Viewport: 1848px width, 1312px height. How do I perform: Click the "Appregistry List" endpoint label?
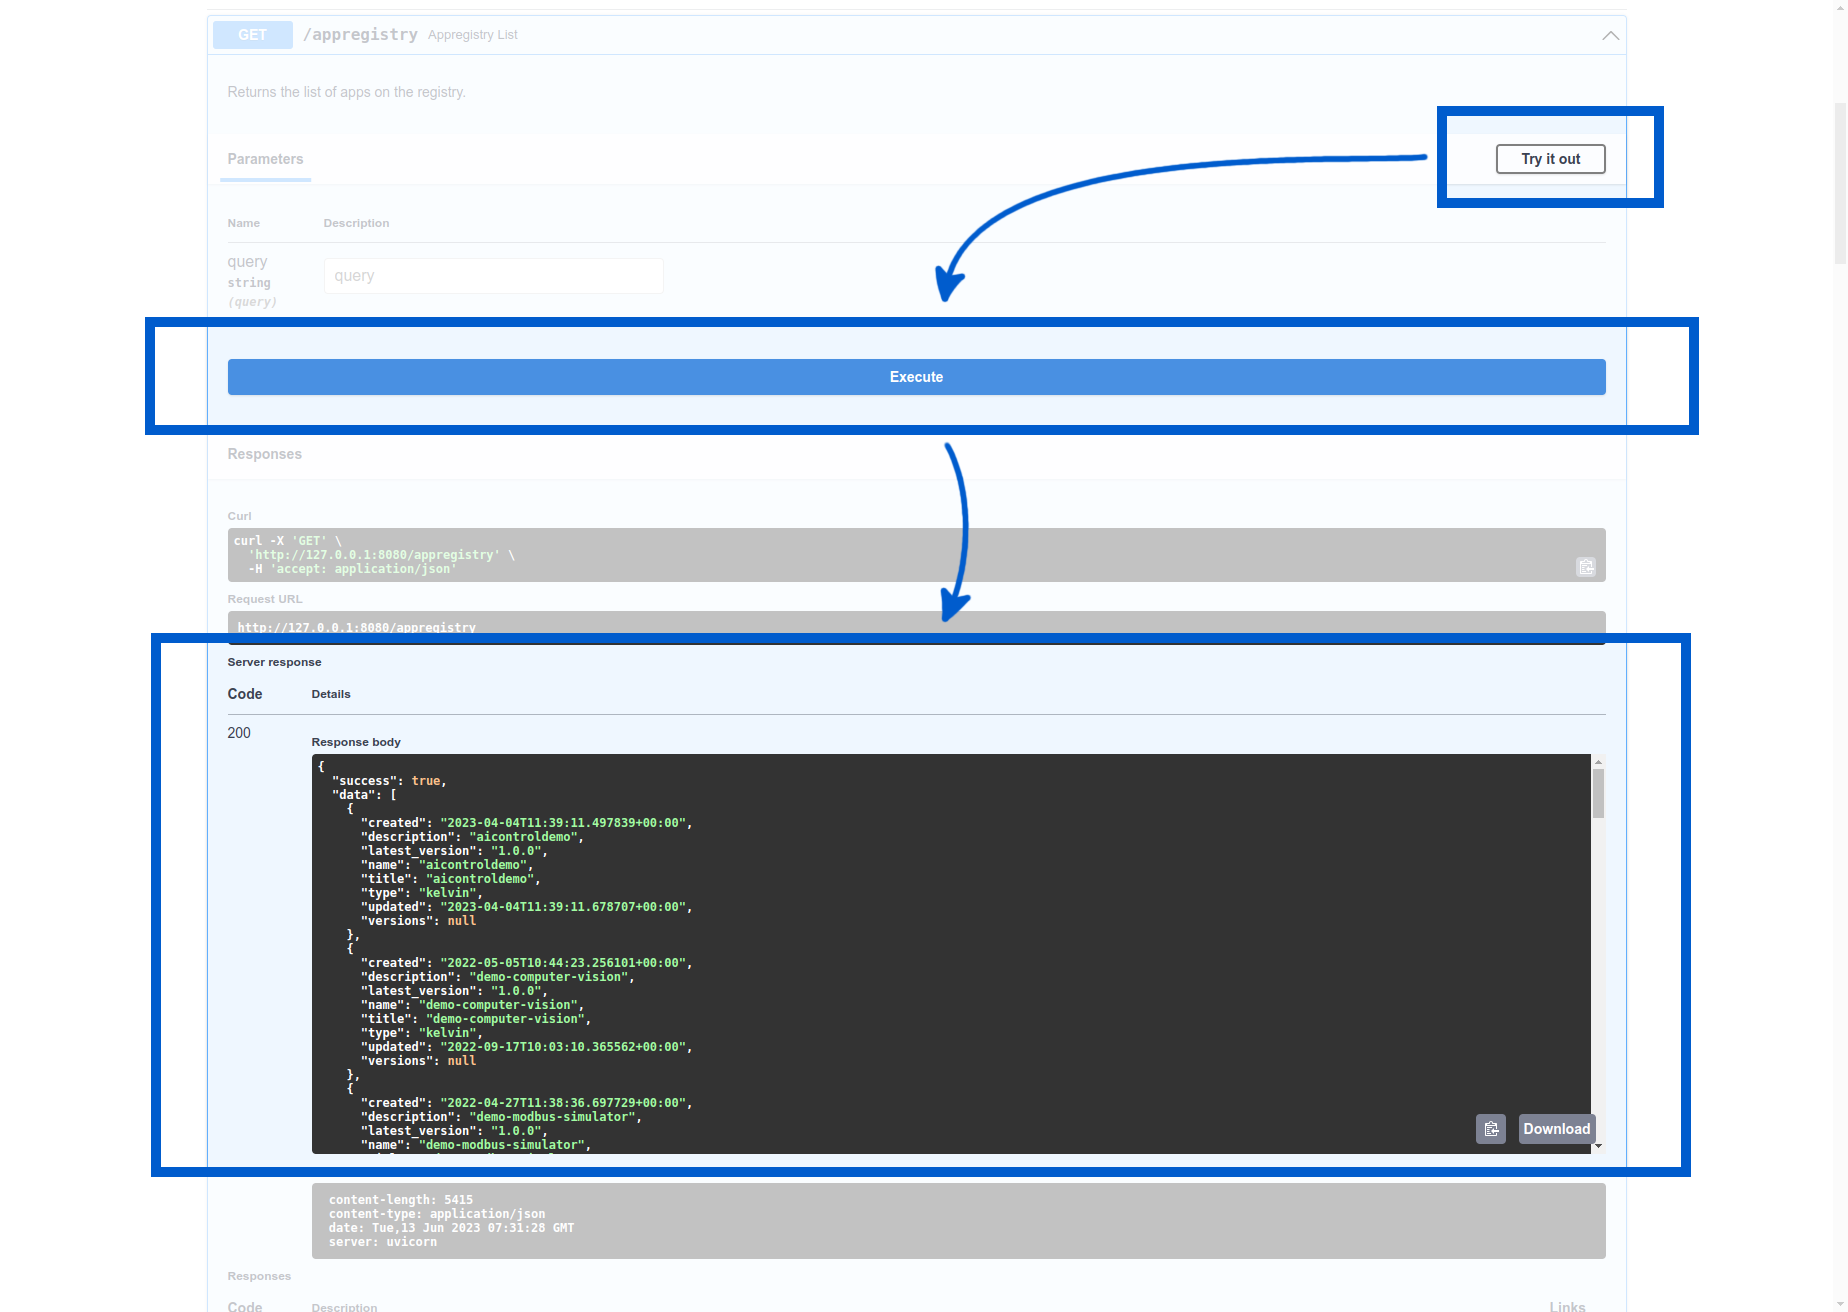point(472,34)
